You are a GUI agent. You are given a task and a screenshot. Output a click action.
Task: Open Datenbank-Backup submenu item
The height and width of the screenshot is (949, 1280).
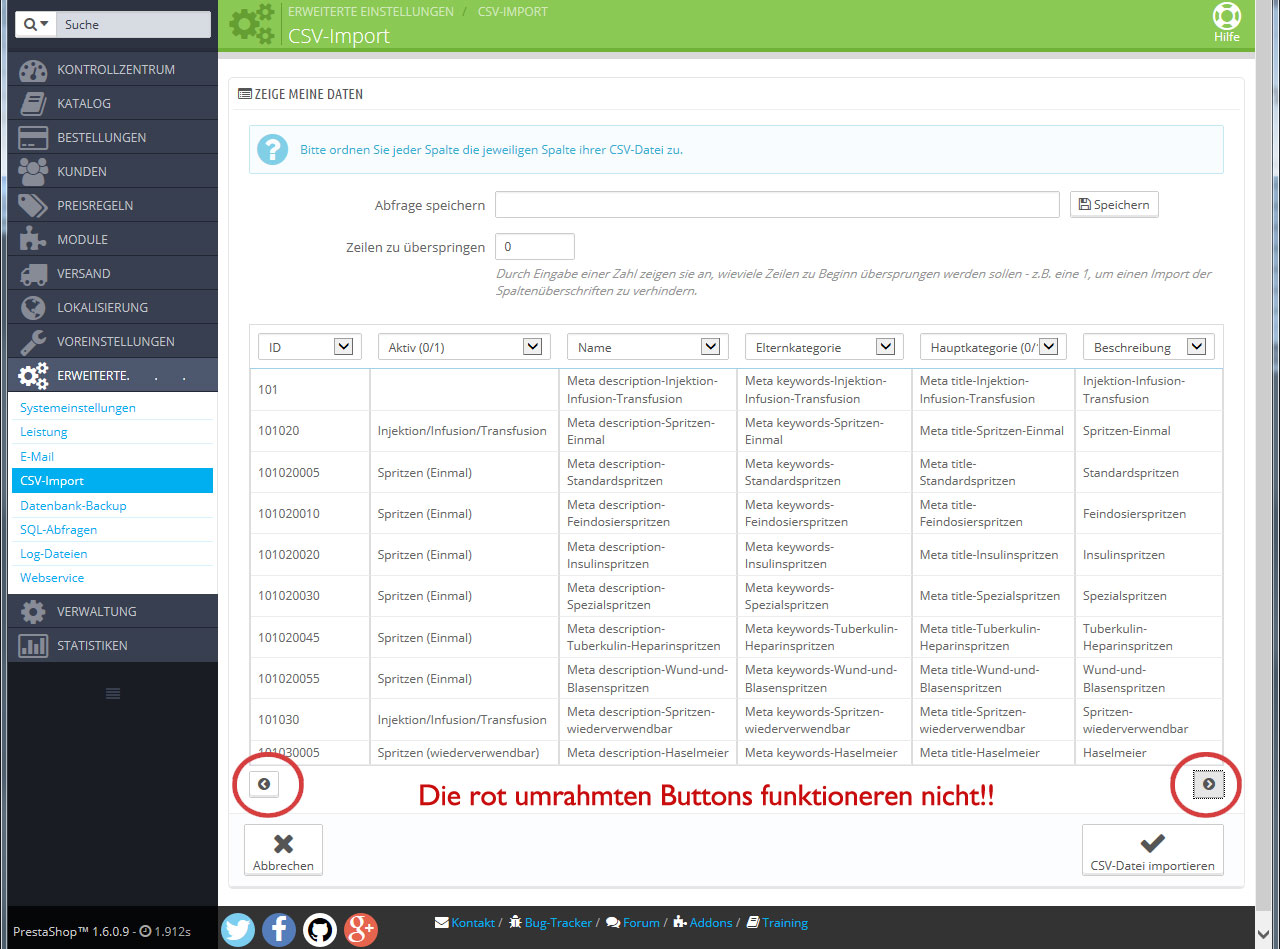click(x=73, y=505)
